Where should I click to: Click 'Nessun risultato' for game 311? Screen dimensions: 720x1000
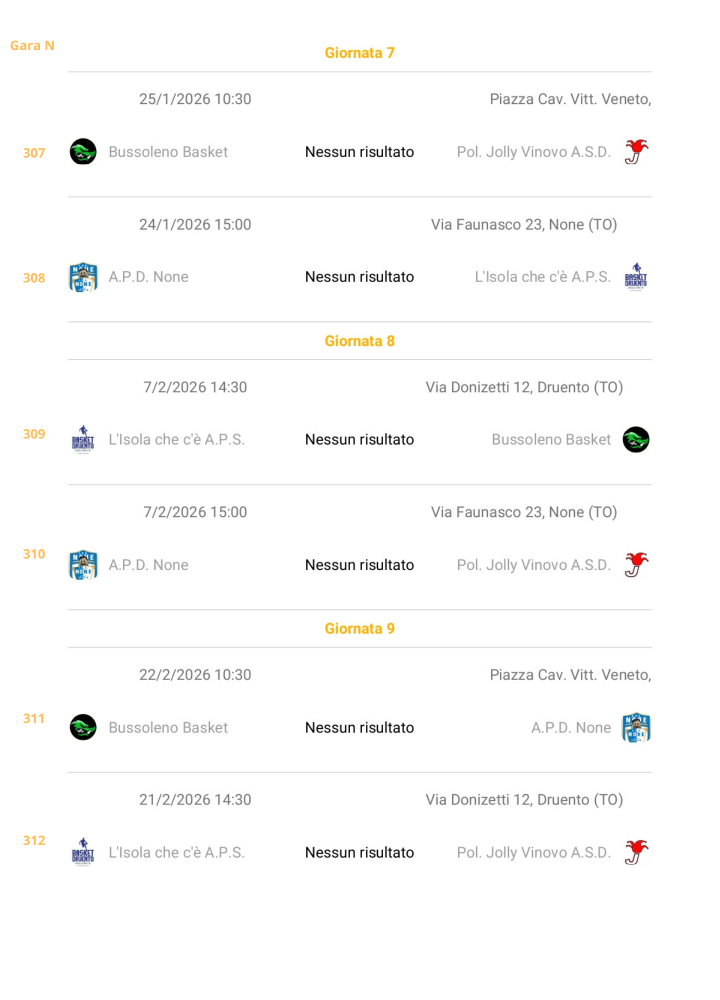coord(359,728)
